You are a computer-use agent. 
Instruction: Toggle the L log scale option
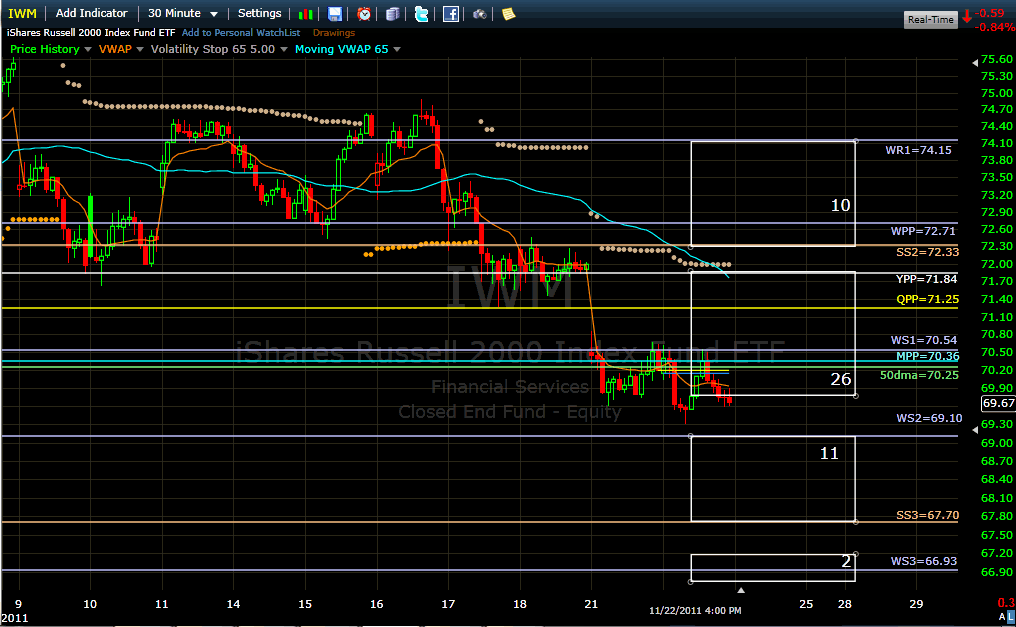(1011, 617)
